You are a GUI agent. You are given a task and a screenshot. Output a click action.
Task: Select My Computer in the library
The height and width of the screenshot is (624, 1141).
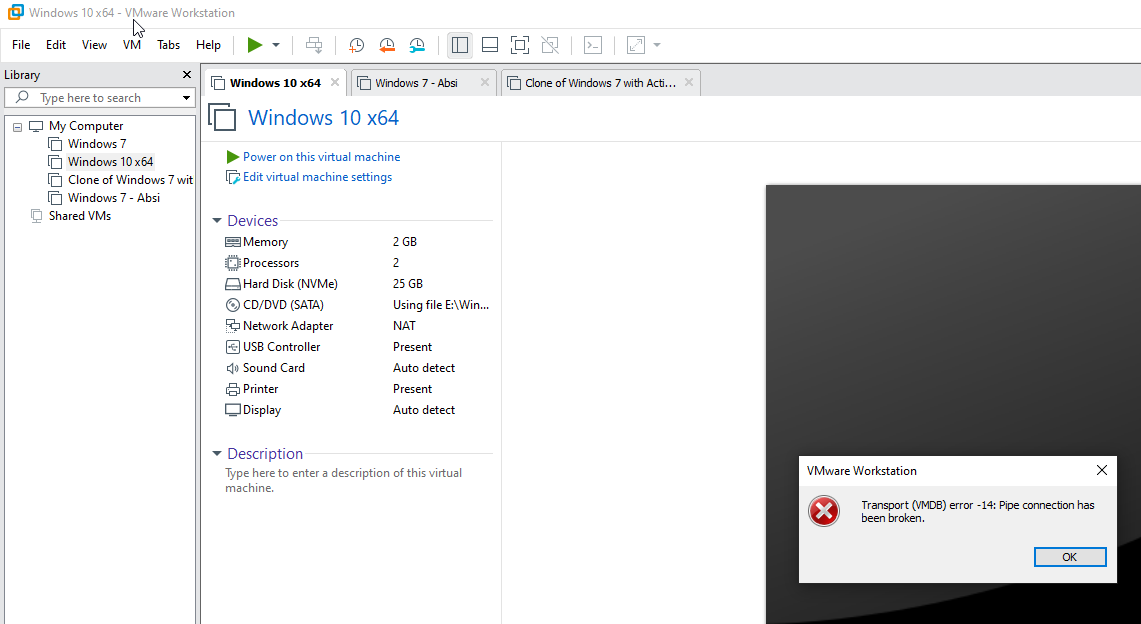[86, 126]
